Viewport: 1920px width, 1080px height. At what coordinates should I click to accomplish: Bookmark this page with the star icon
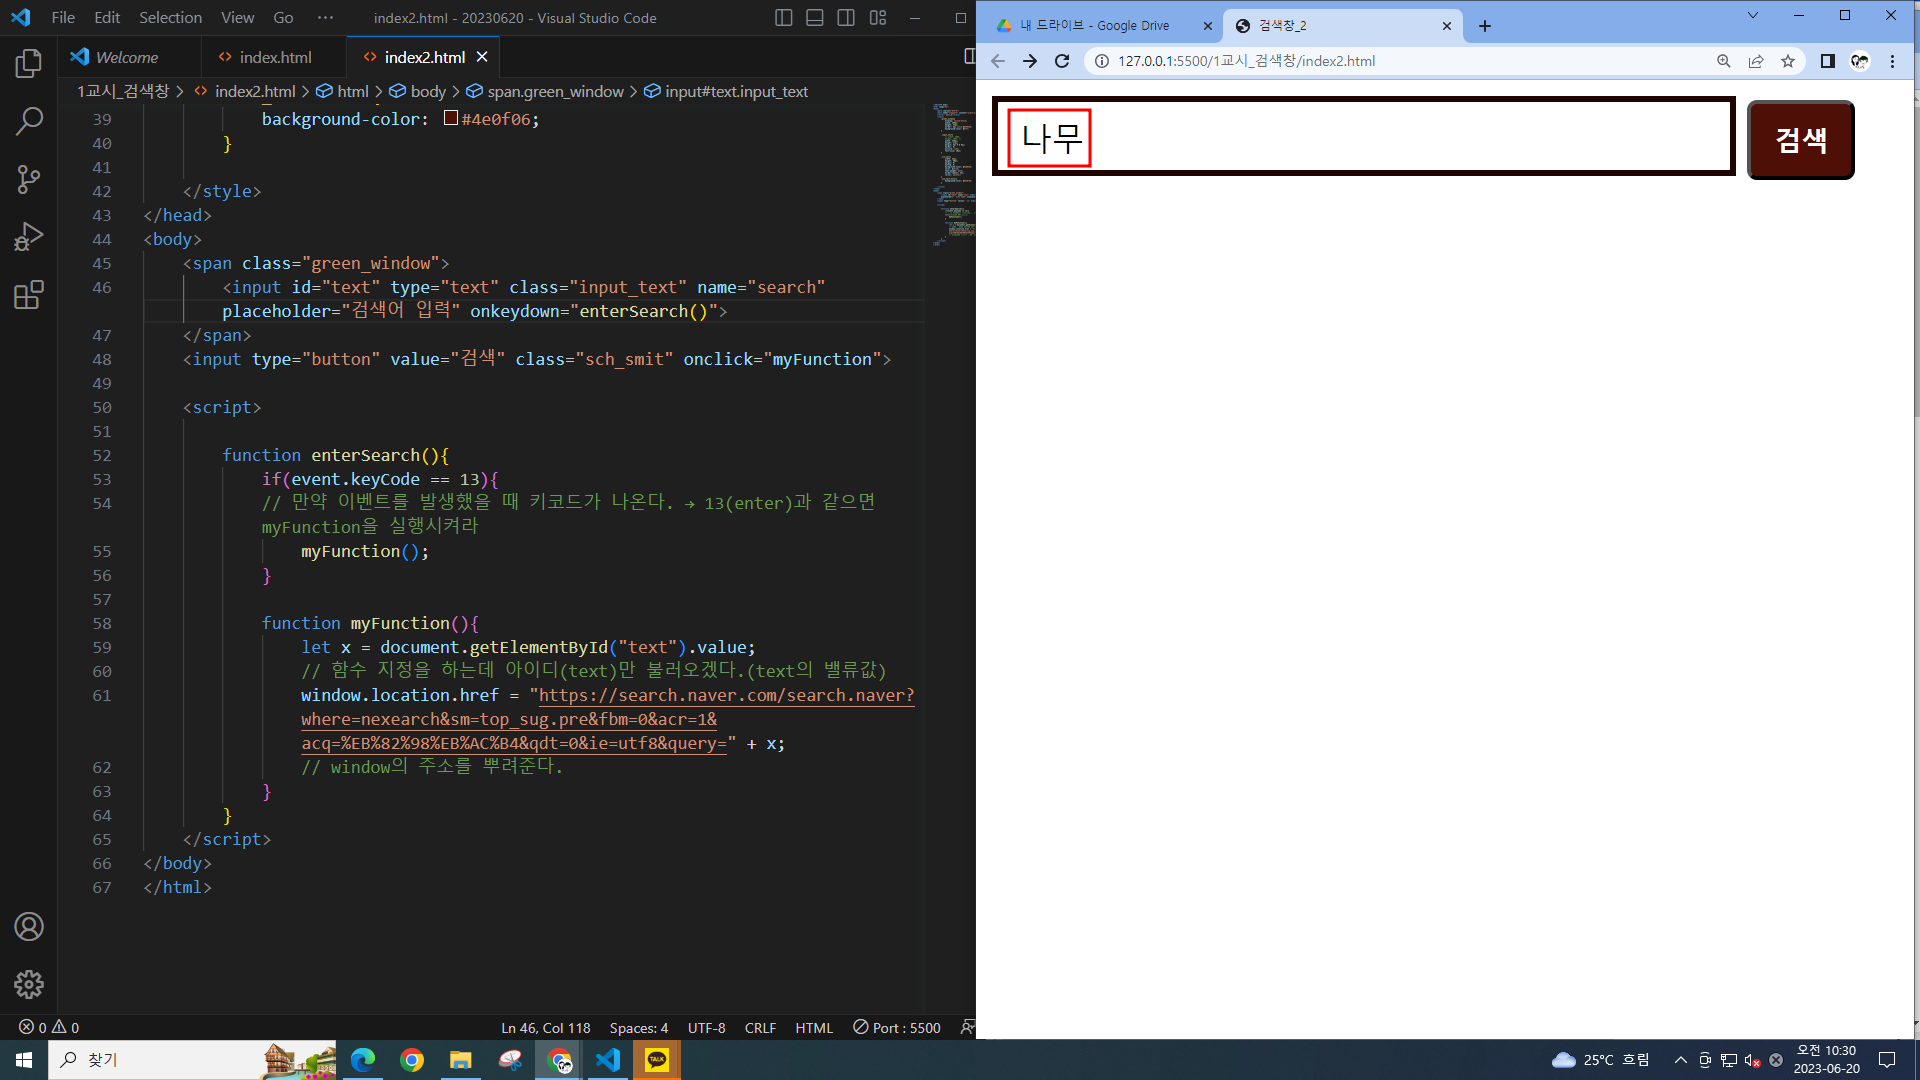[x=1788, y=61]
